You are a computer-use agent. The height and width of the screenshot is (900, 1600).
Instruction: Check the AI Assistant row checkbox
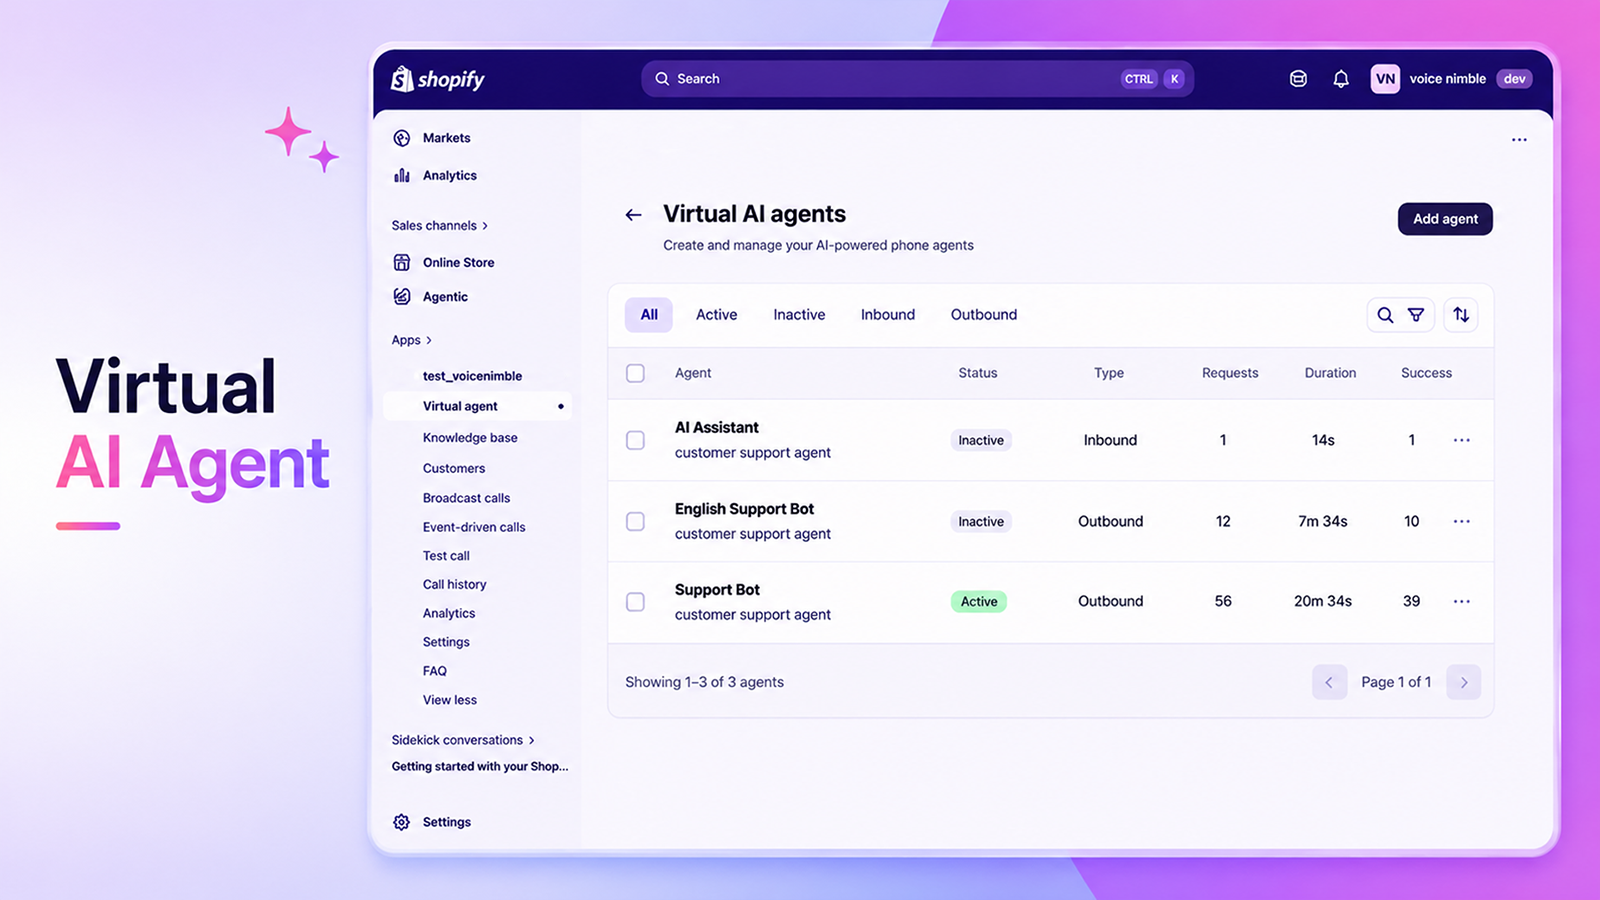(x=635, y=440)
